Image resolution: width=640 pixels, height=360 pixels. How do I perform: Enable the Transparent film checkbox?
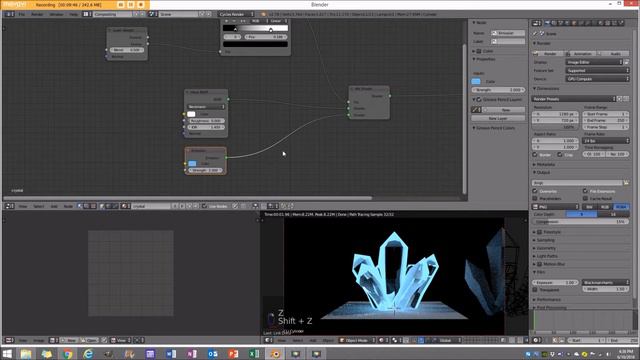(x=535, y=289)
